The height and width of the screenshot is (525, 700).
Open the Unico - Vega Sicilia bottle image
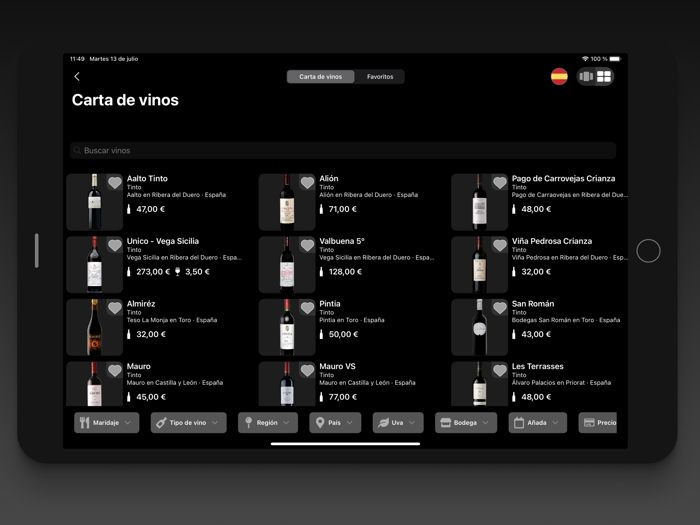pos(94,264)
